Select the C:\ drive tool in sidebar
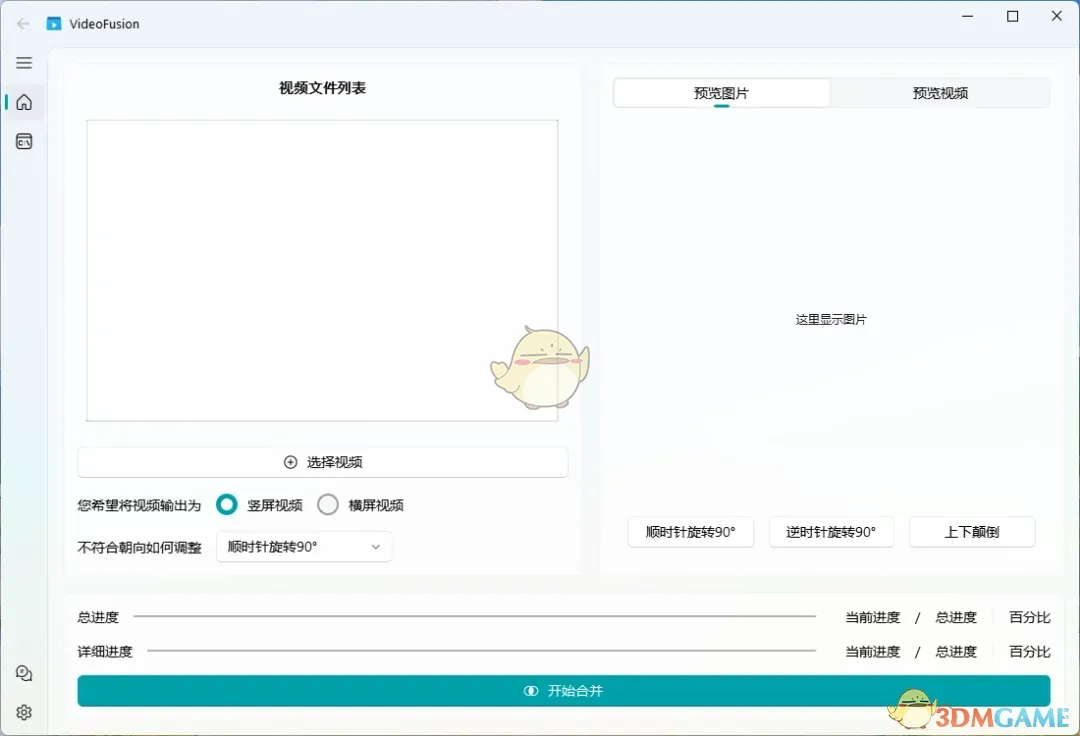Screen dimensions: 1080x736 coord(23,141)
